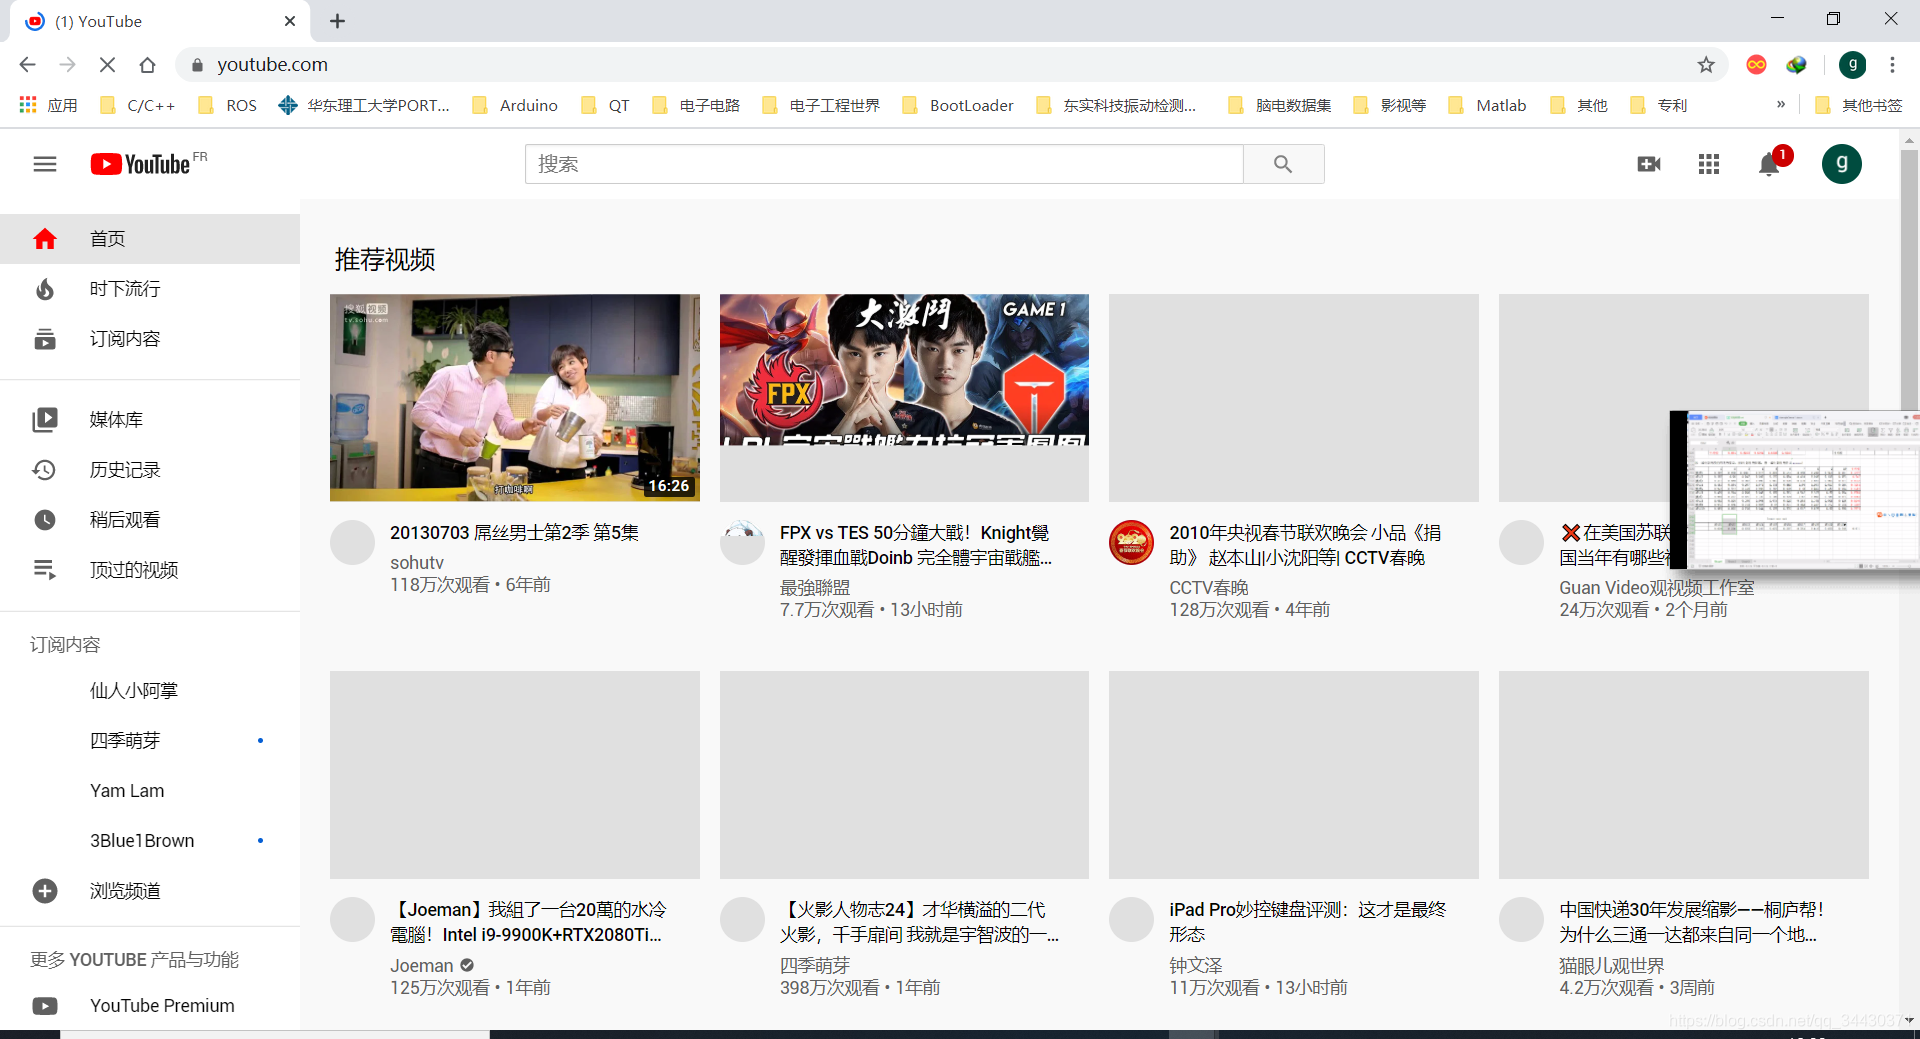Open the QT bookmark folder
This screenshot has width=1920, height=1039.
click(605, 105)
